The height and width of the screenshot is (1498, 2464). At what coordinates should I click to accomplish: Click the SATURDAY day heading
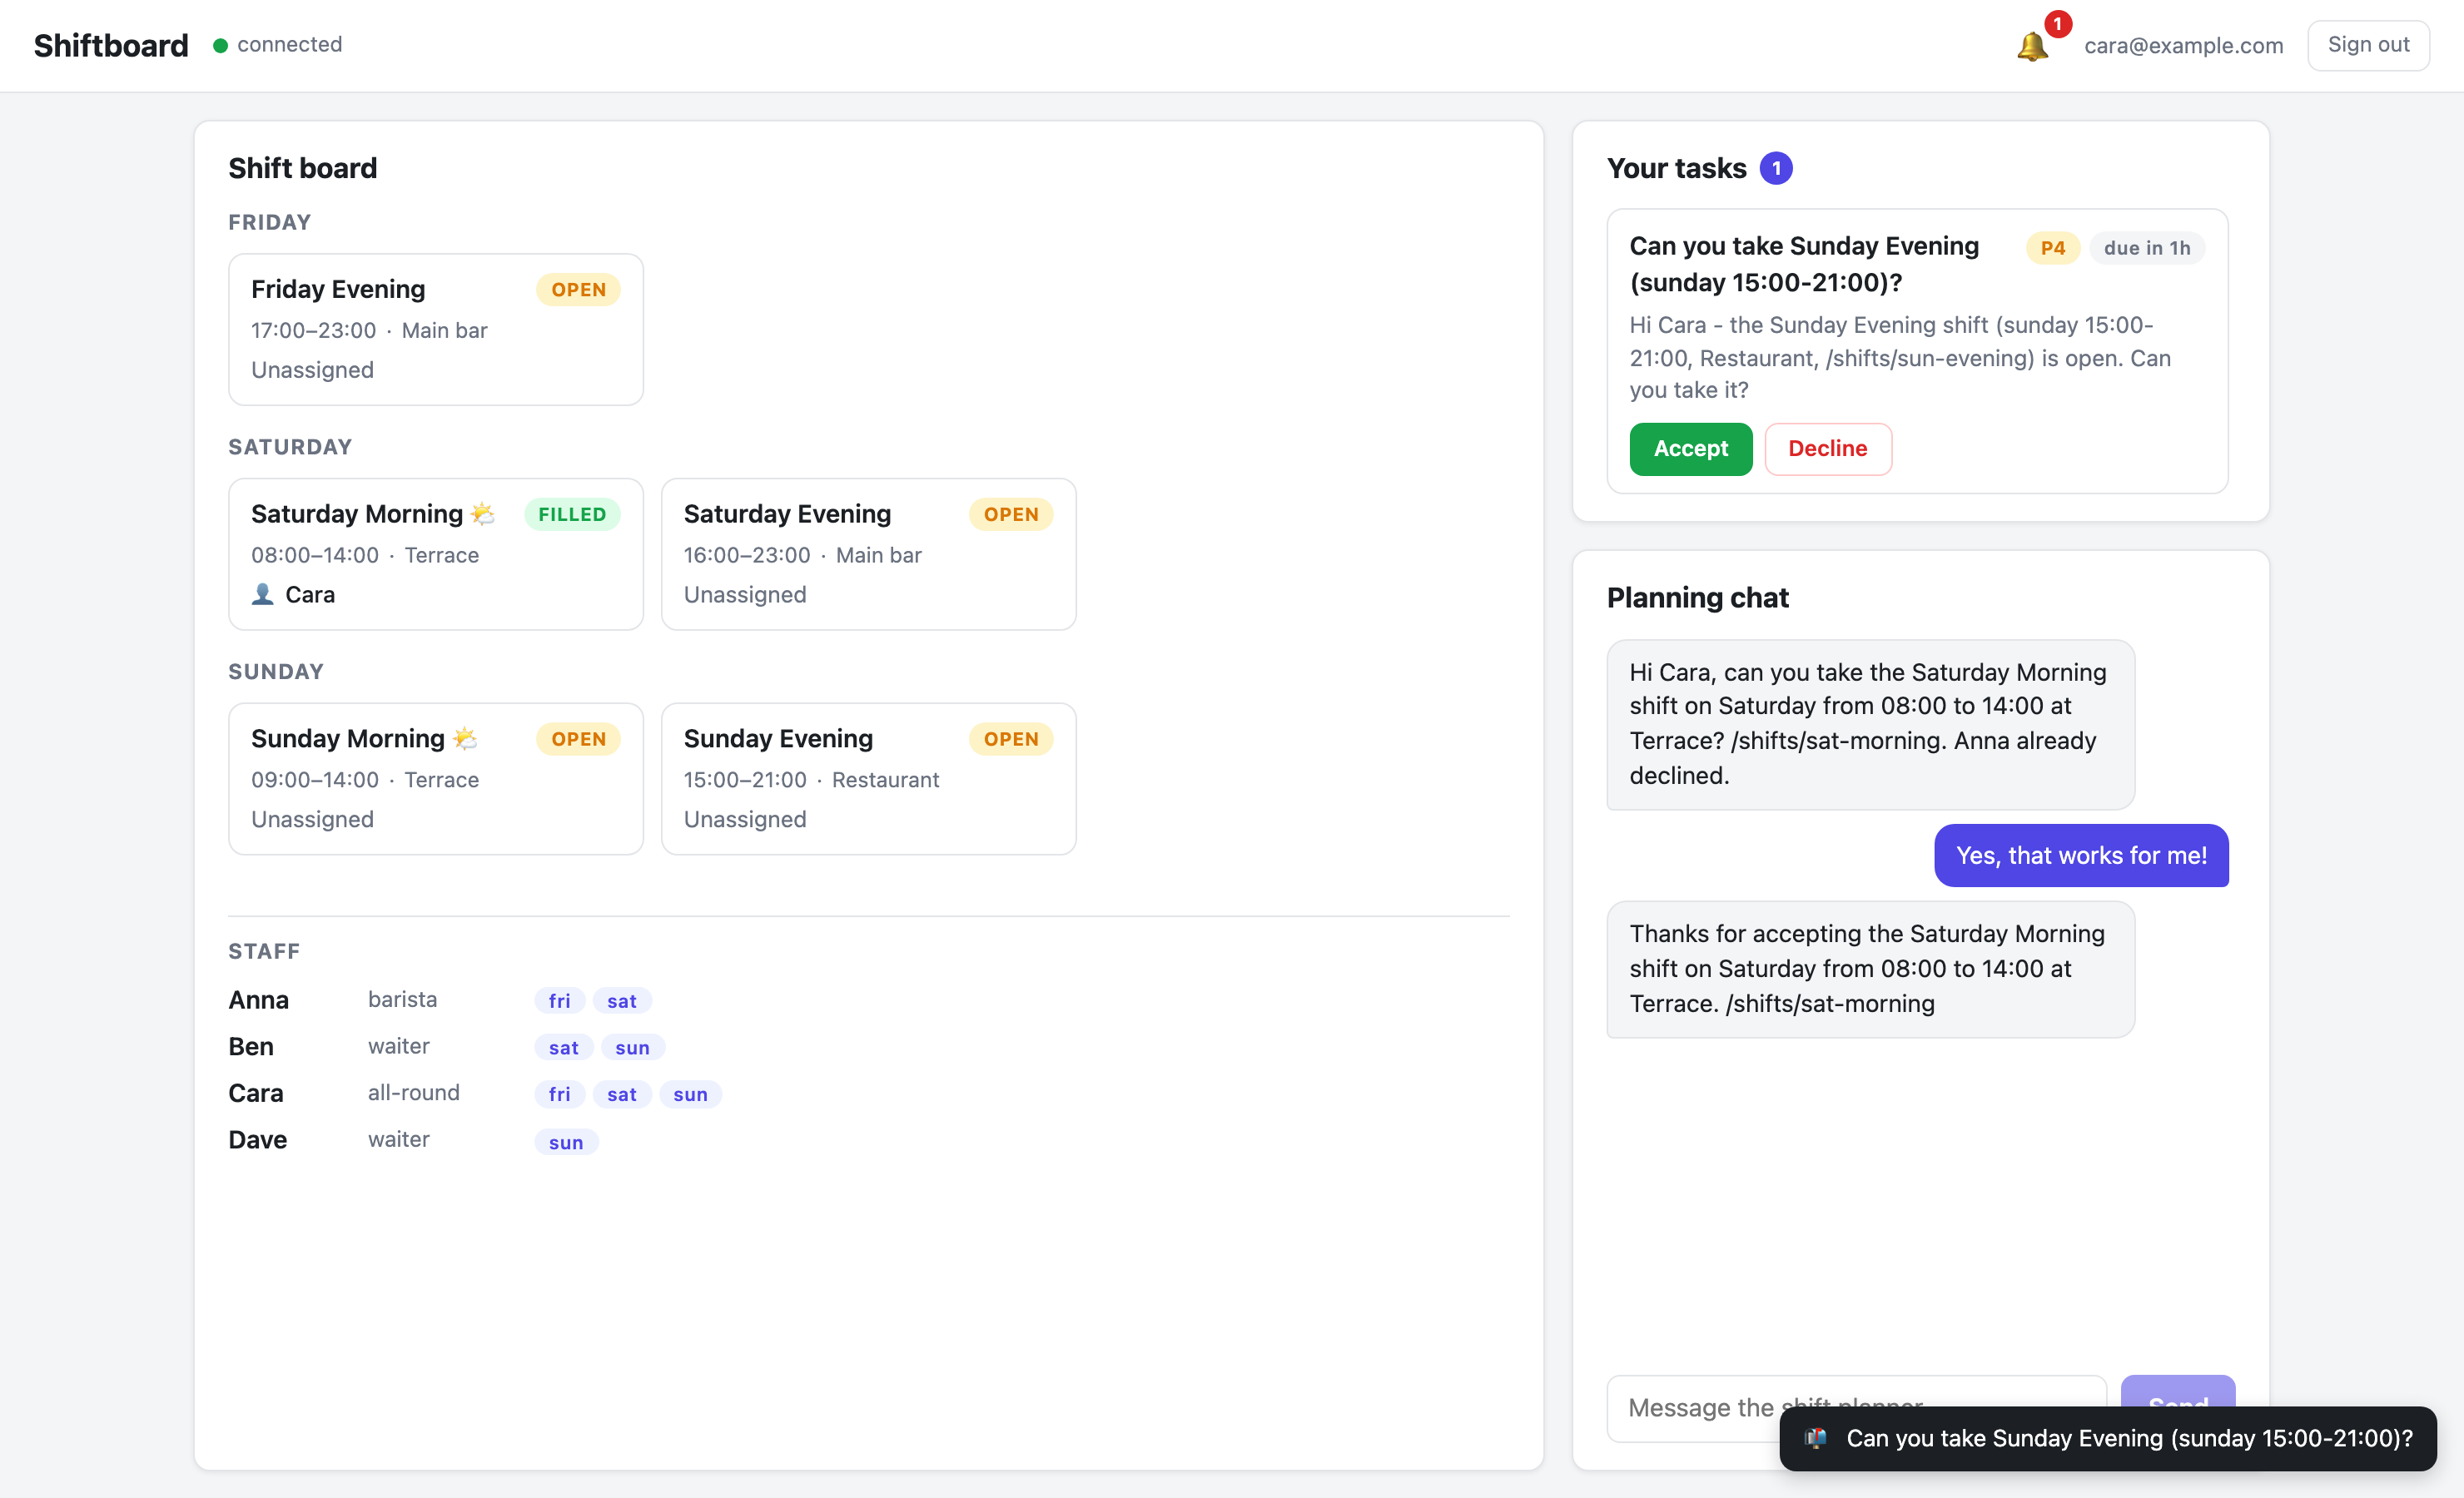[290, 447]
